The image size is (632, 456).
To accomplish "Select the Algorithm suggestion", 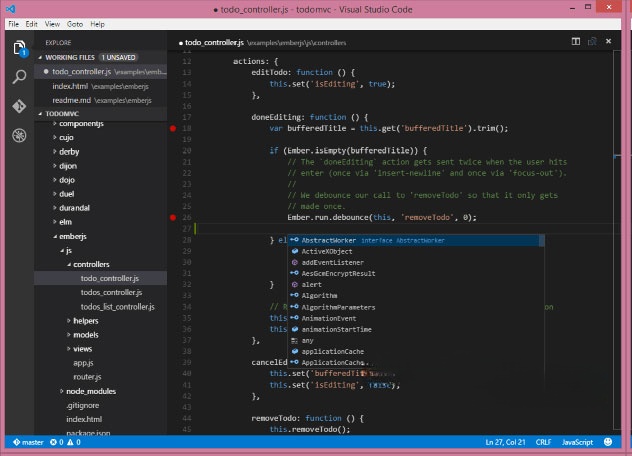I will pyautogui.click(x=416, y=296).
